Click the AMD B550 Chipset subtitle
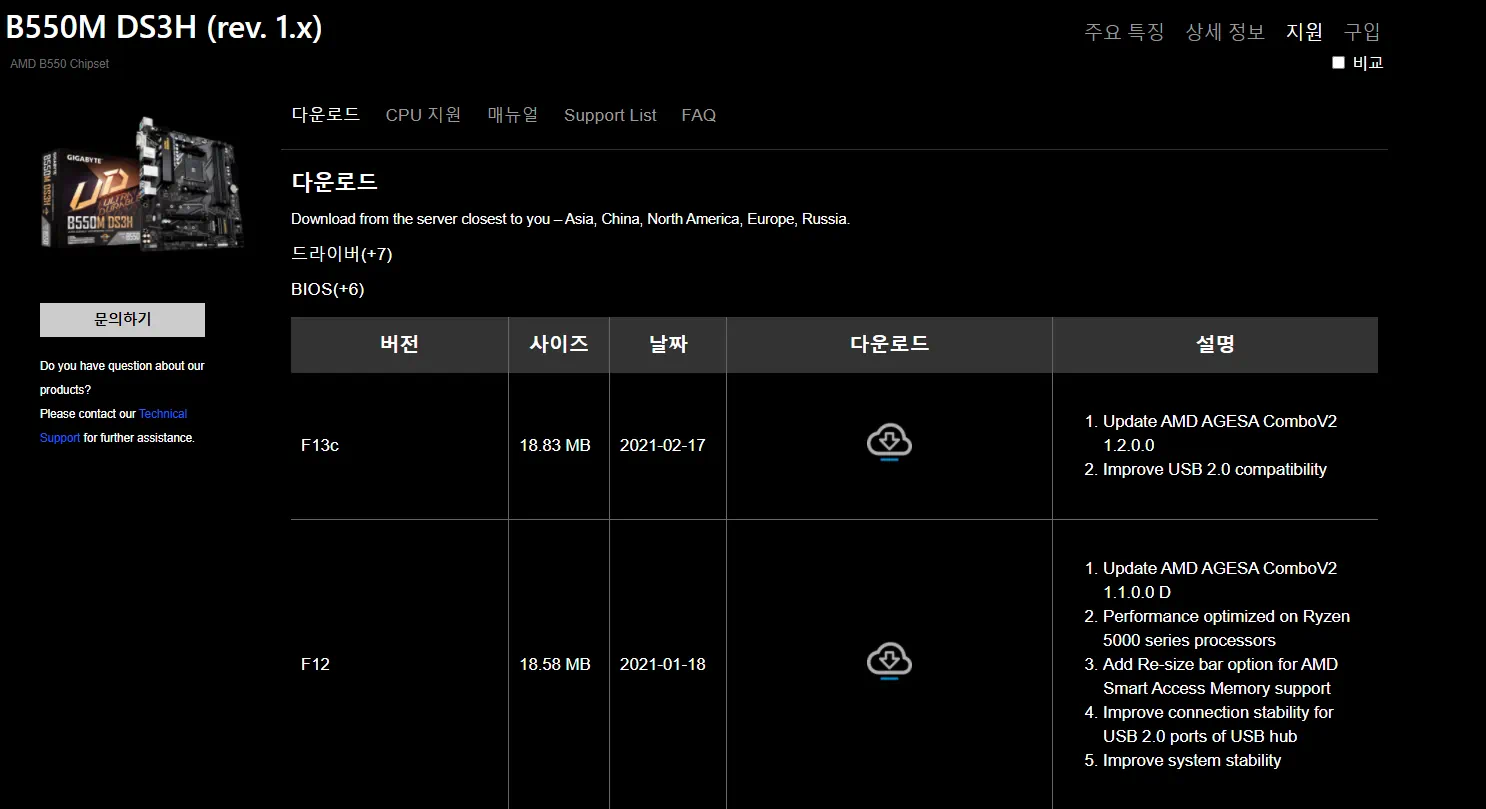This screenshot has width=1486, height=809. click(x=59, y=64)
